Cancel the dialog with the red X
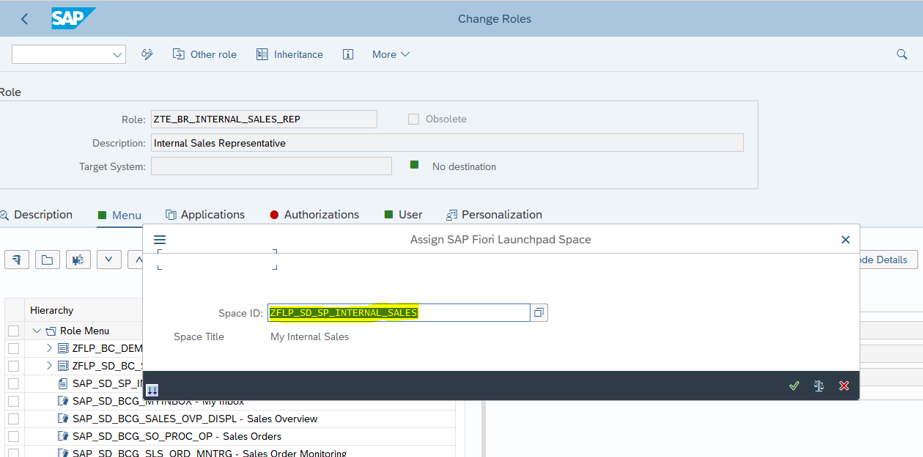 point(844,386)
